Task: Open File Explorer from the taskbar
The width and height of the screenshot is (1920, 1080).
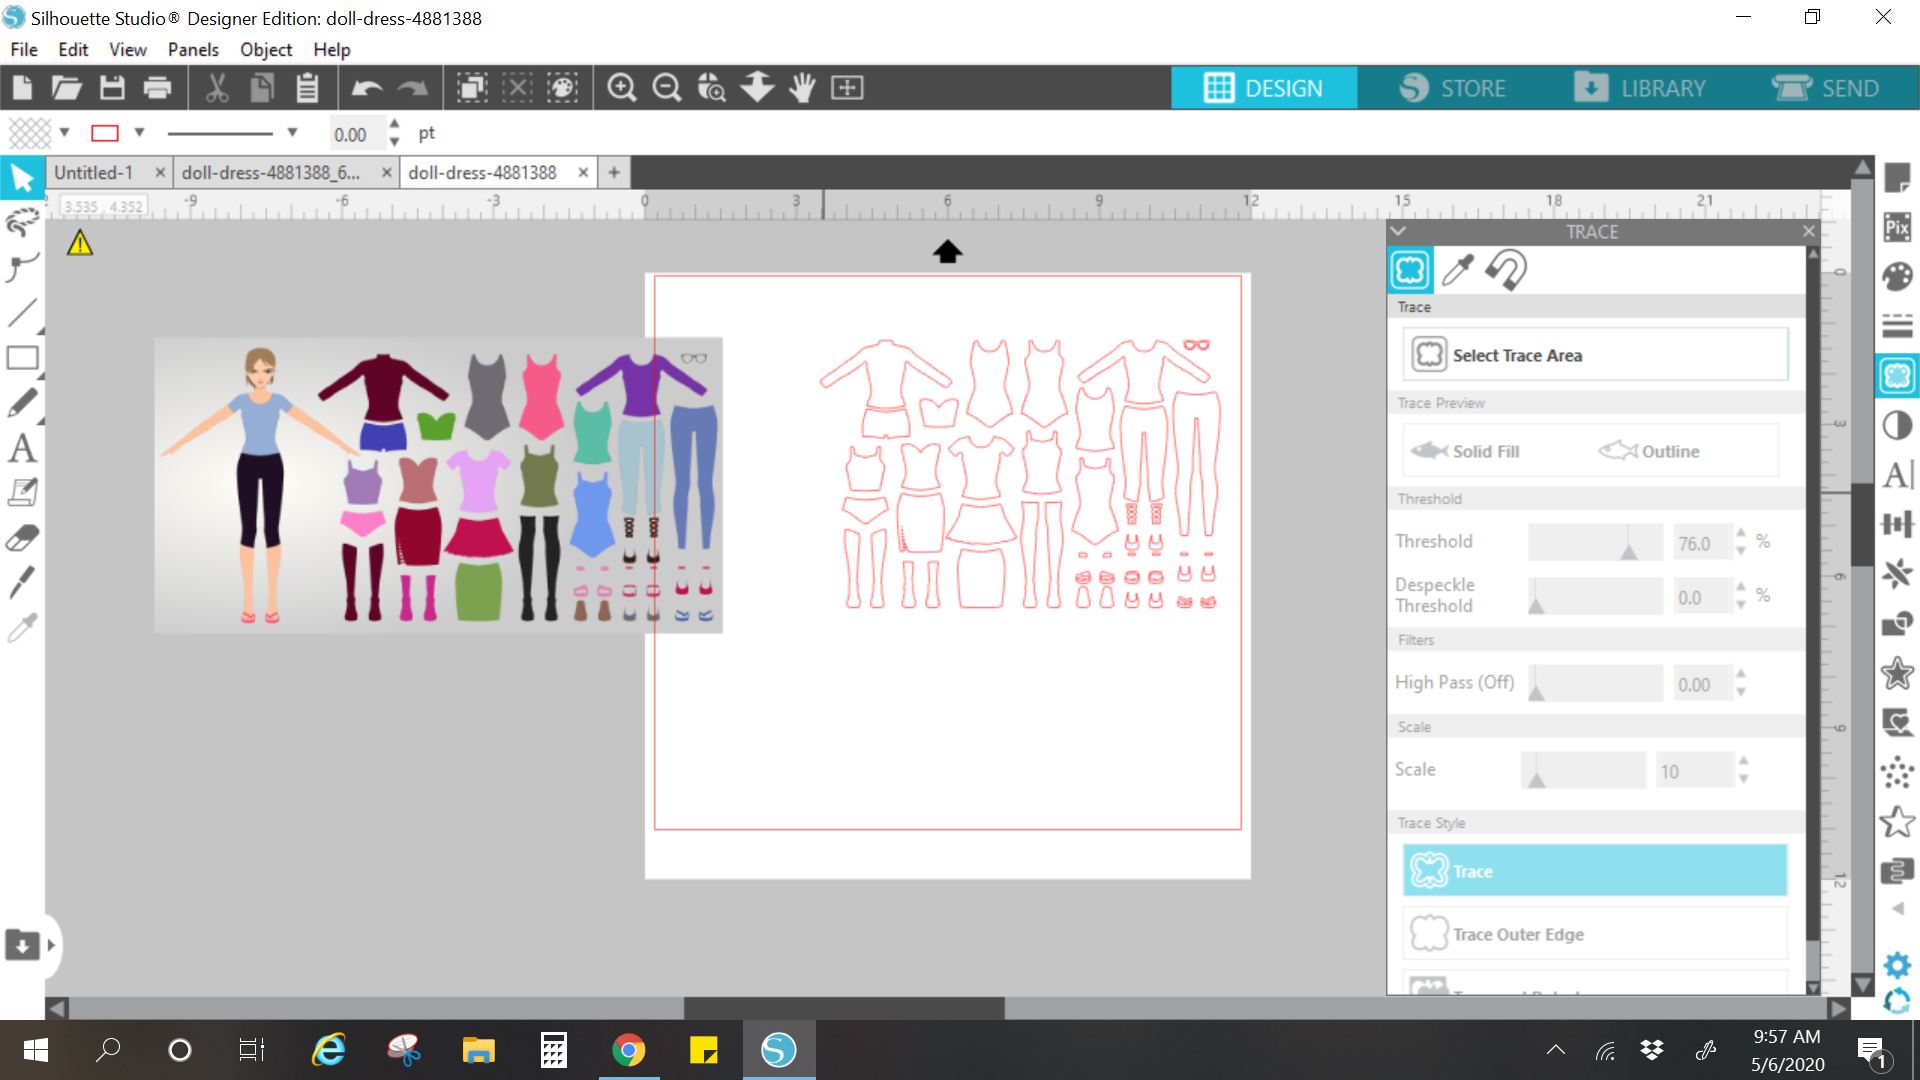Action: [x=479, y=1050]
